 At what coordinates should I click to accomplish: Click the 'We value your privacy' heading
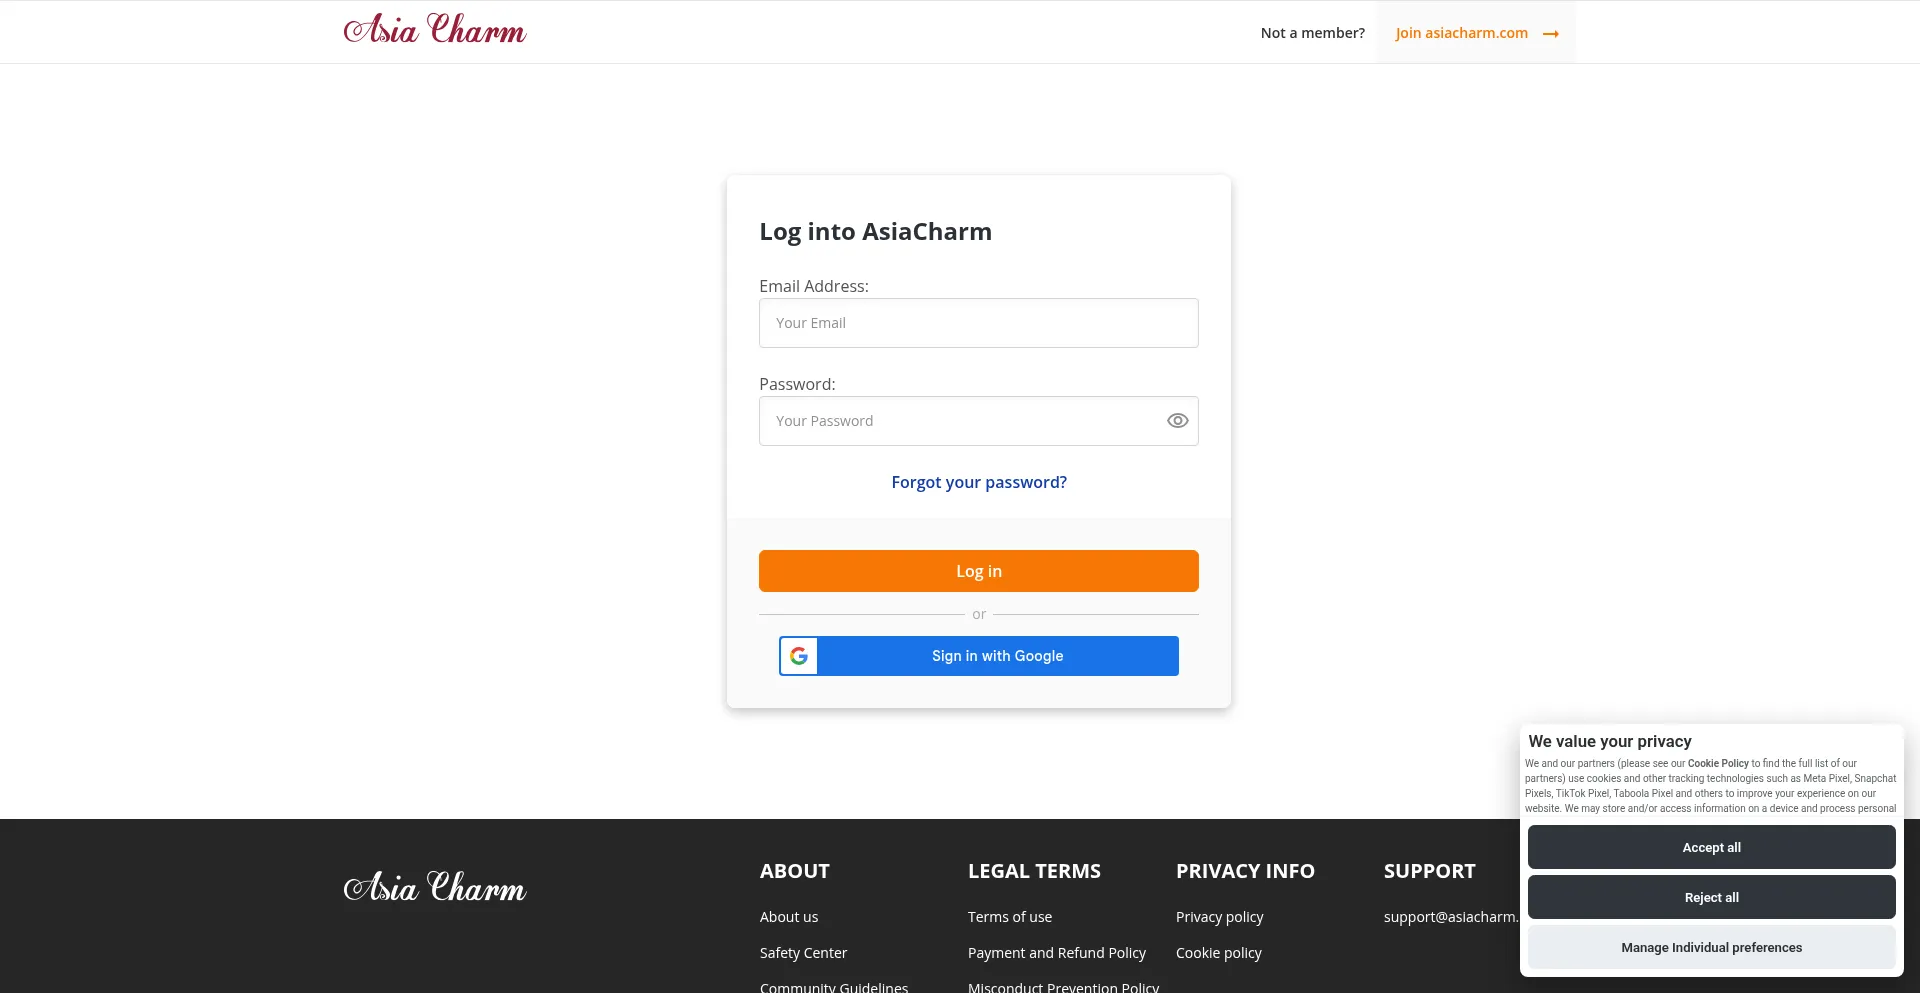[1610, 741]
